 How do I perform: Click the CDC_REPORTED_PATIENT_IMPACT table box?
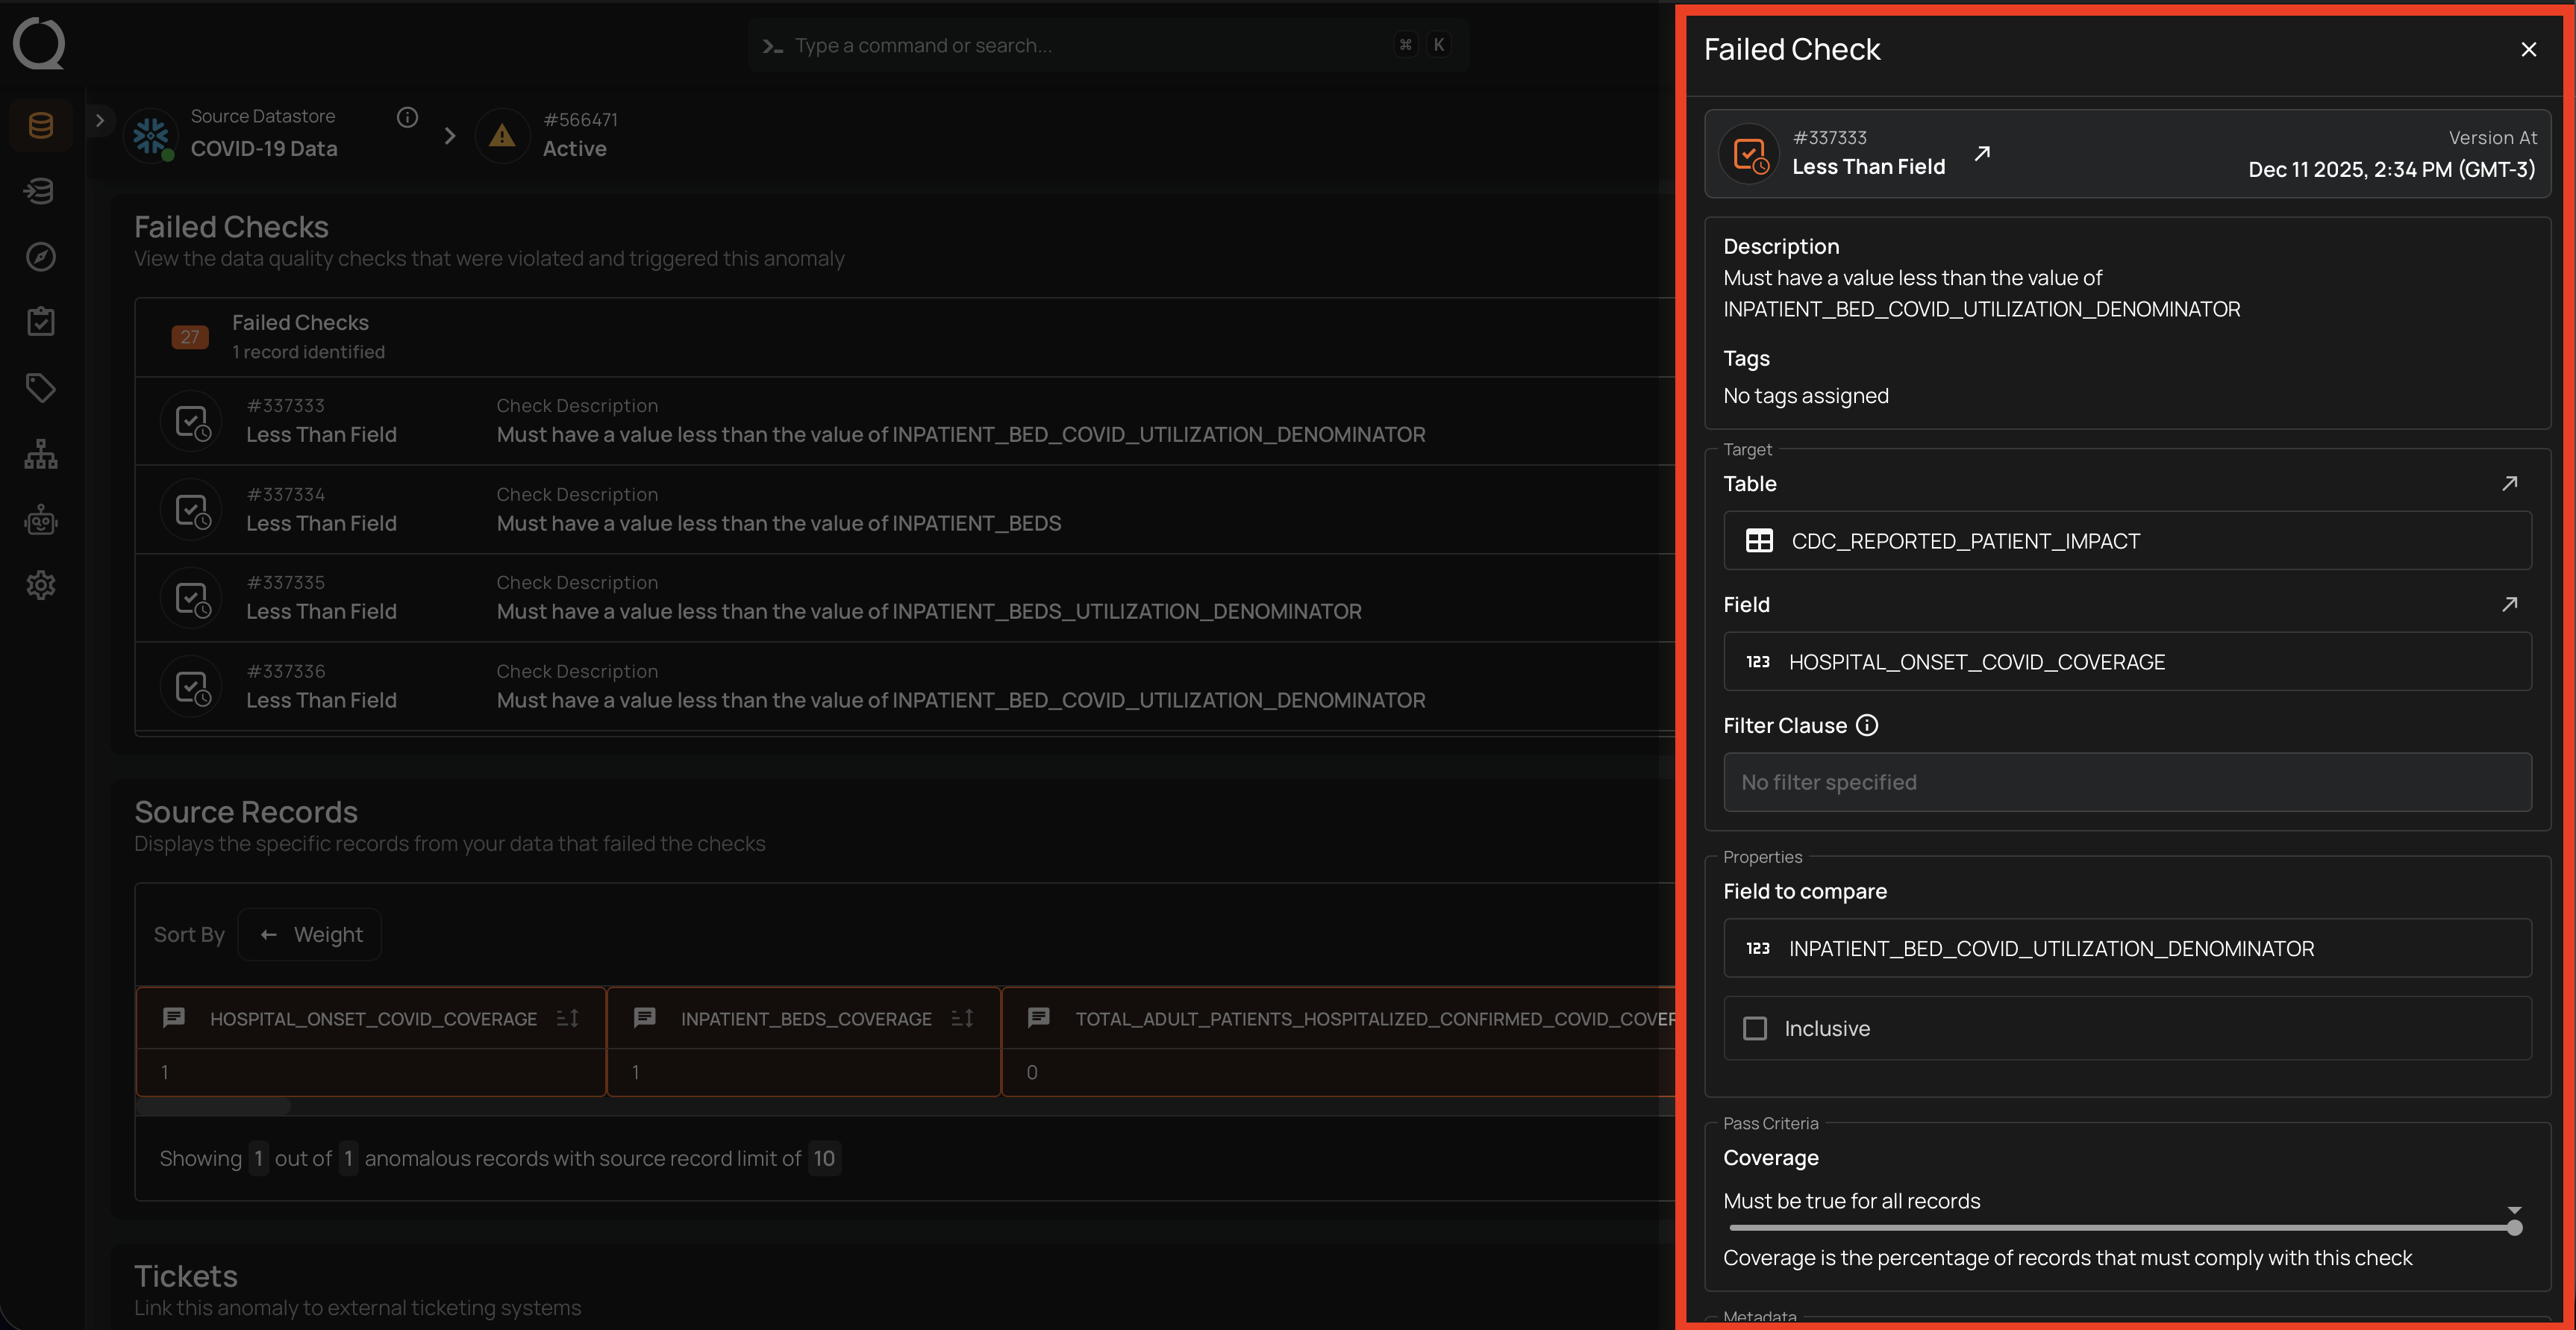point(2127,541)
